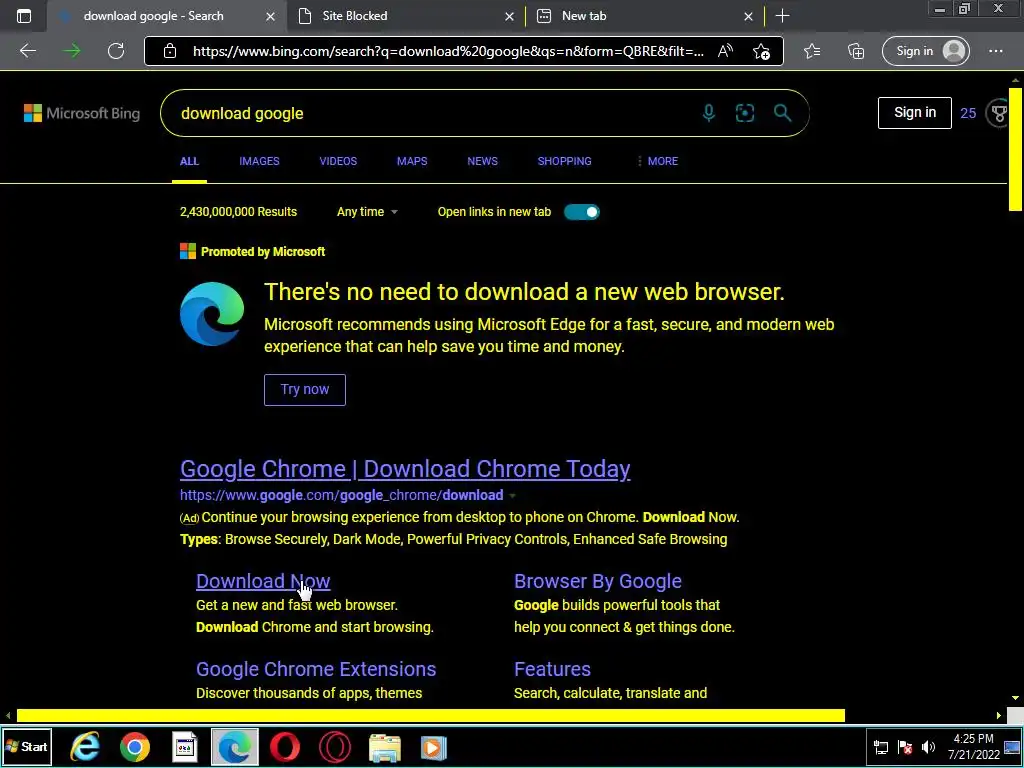1024x768 pixels.
Task: Open media player taskbar icon
Action: tap(434, 747)
